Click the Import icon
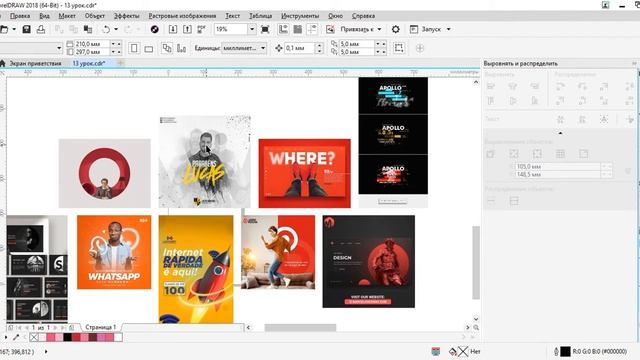The image size is (640, 360). pyautogui.click(x=173, y=29)
